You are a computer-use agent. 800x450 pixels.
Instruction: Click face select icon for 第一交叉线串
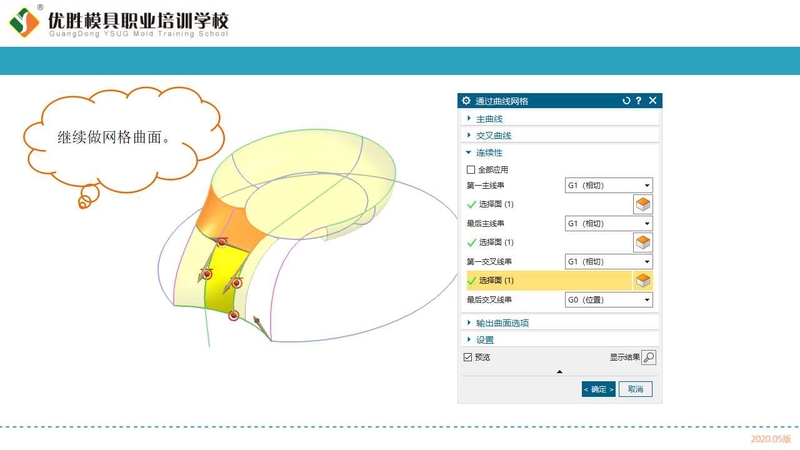[x=643, y=281]
